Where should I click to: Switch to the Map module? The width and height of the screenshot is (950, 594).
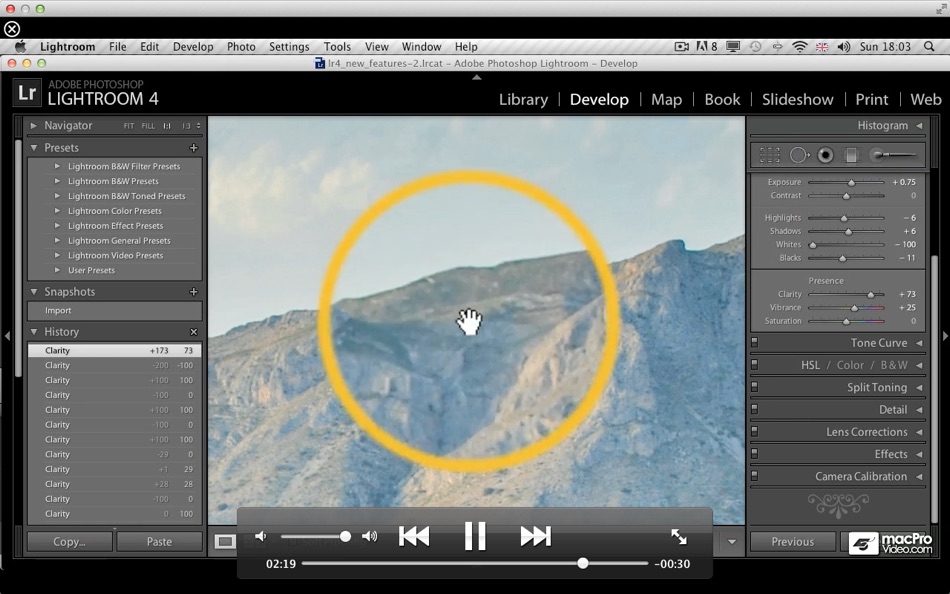tap(666, 99)
